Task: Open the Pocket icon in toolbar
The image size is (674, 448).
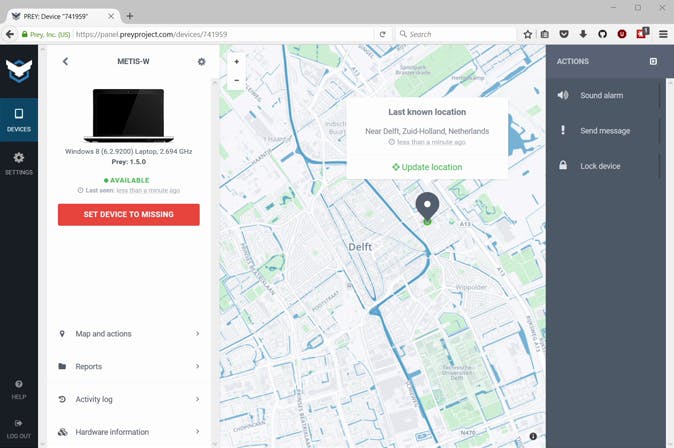Action: [564, 34]
